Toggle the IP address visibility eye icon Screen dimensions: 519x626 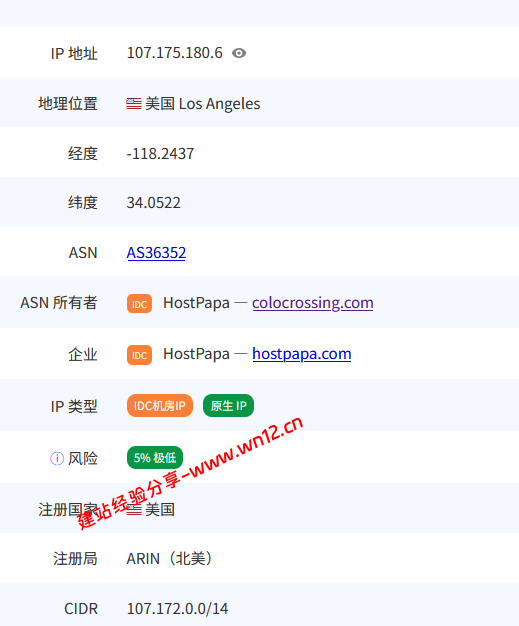239,53
